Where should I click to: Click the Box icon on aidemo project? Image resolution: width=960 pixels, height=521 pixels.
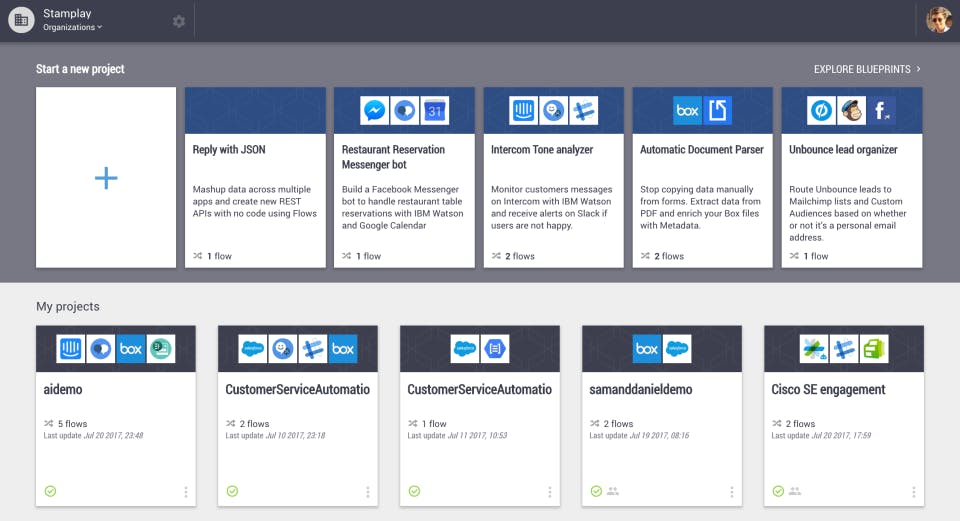[x=130, y=349]
